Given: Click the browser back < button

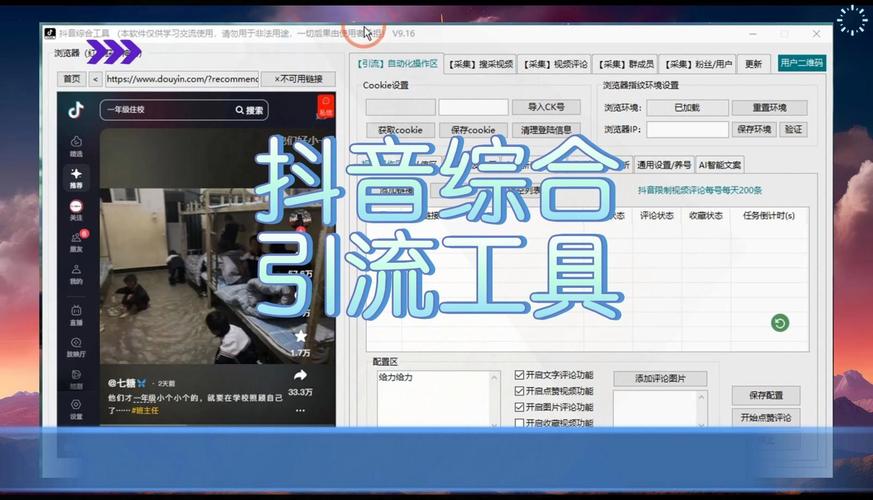Looking at the screenshot, I should tap(96, 79).
